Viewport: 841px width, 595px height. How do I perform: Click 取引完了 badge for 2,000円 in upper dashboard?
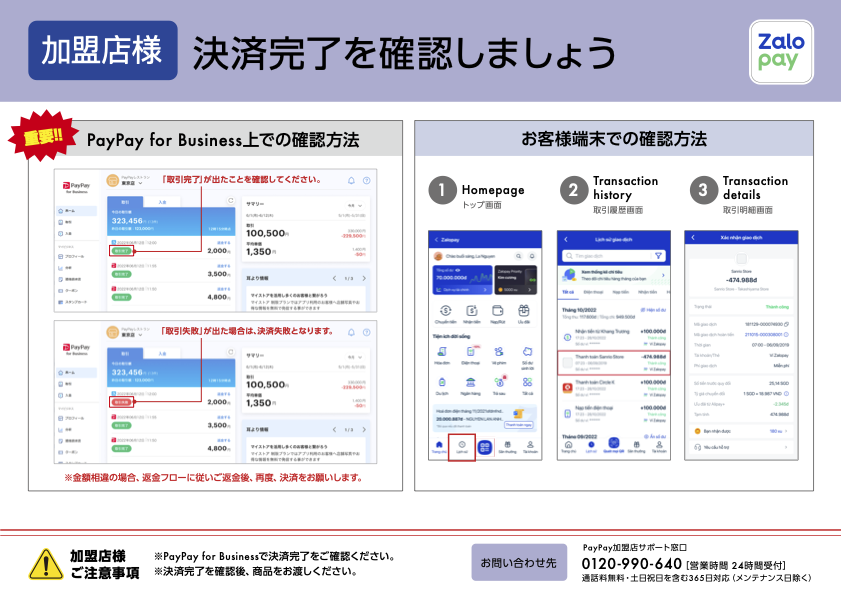(x=121, y=251)
